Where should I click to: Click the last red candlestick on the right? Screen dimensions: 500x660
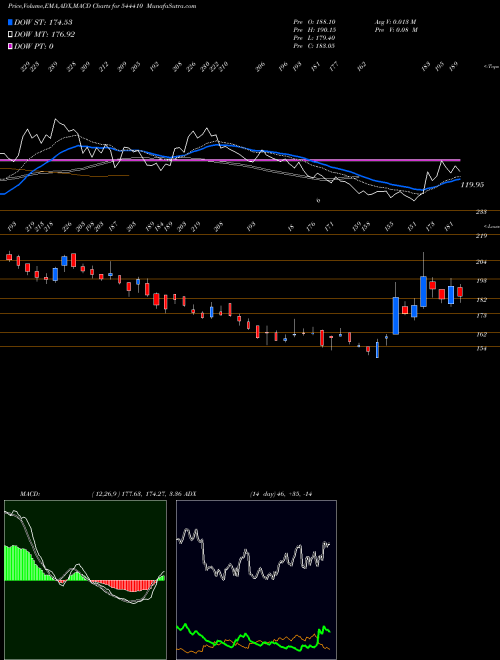pyautogui.click(x=460, y=293)
